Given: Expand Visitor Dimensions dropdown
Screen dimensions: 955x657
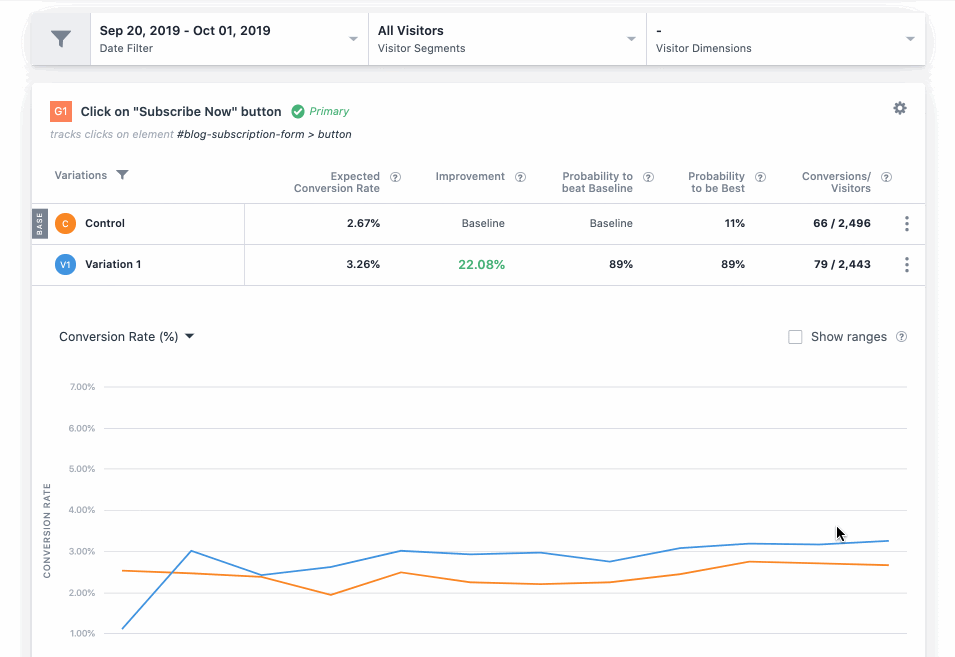Looking at the screenshot, I should [786, 39].
